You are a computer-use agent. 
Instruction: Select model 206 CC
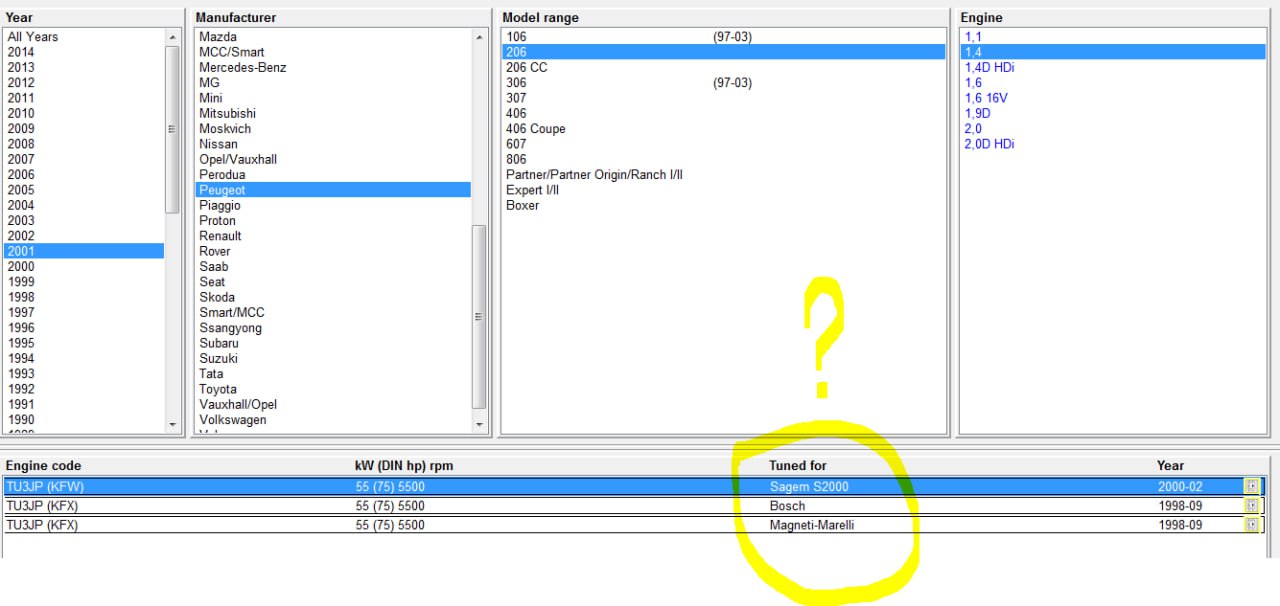coord(527,67)
